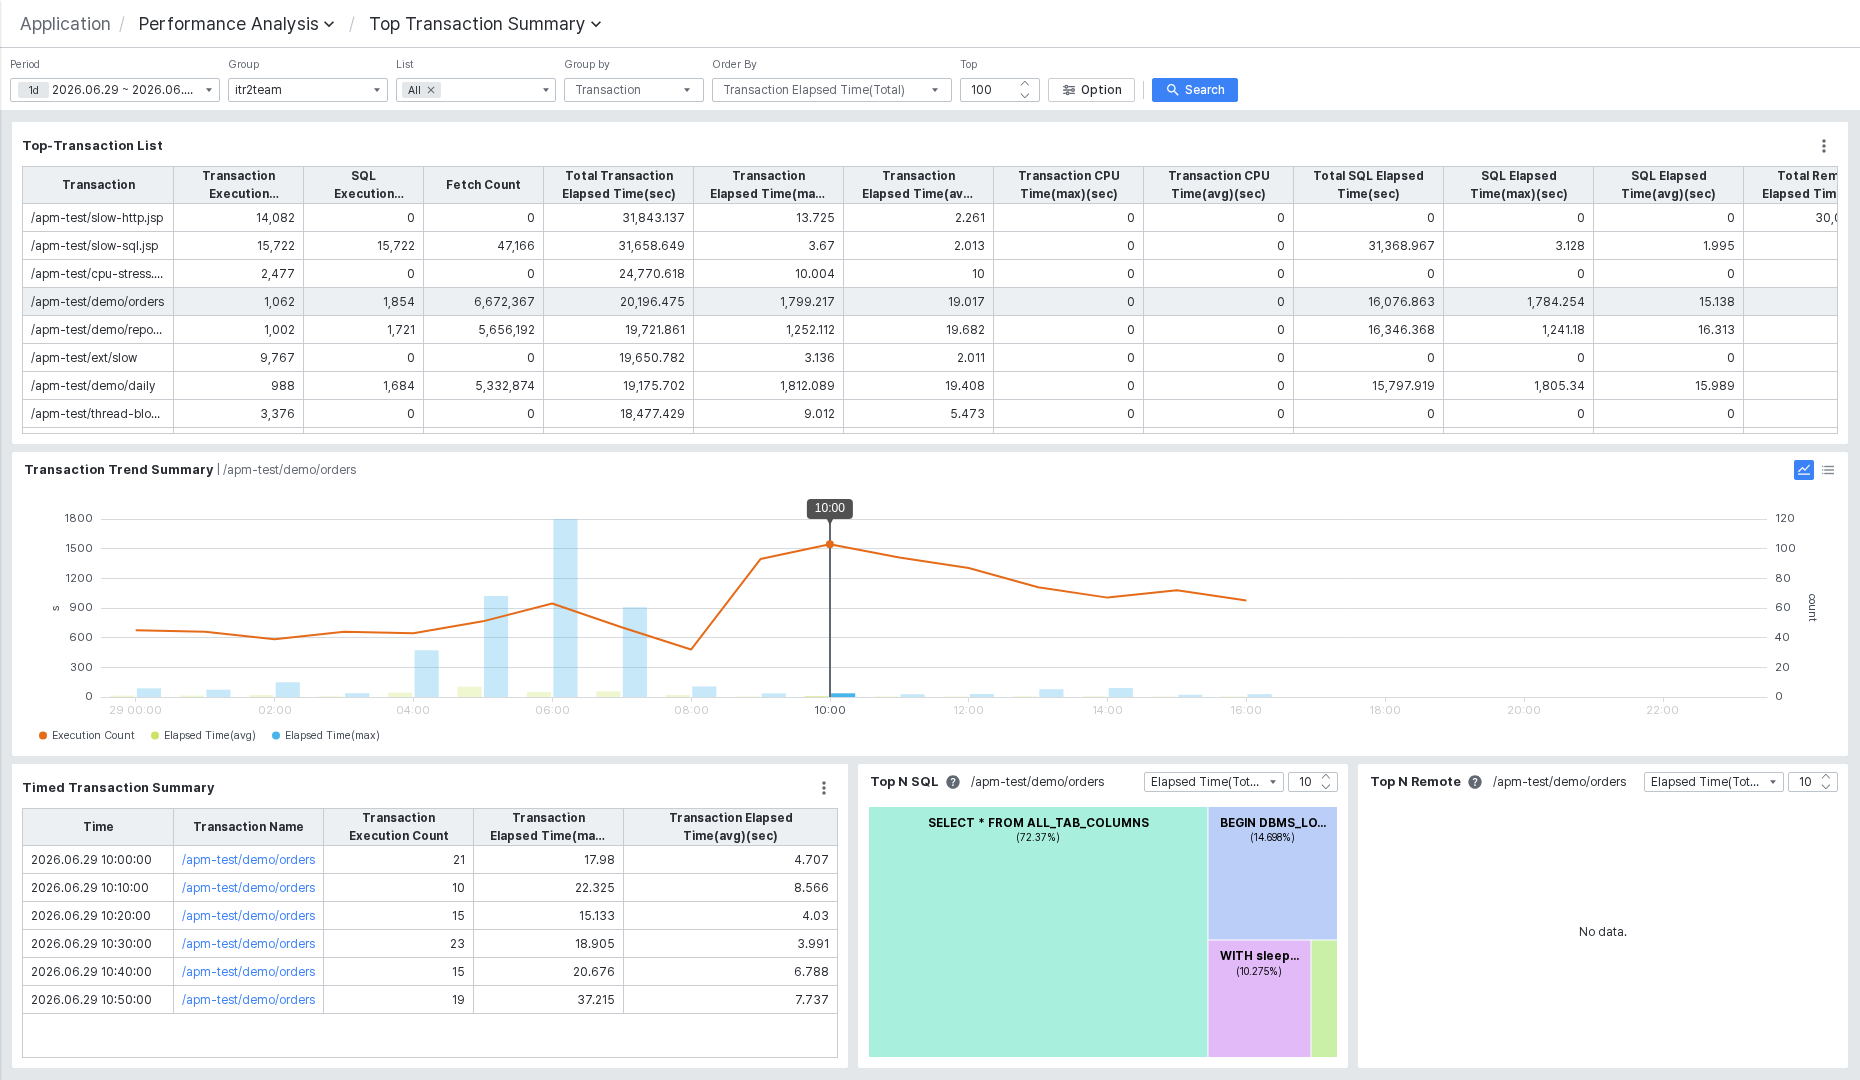Switch trend summary to list view
Viewport: 1860px width, 1080px height.
pyautogui.click(x=1828, y=470)
